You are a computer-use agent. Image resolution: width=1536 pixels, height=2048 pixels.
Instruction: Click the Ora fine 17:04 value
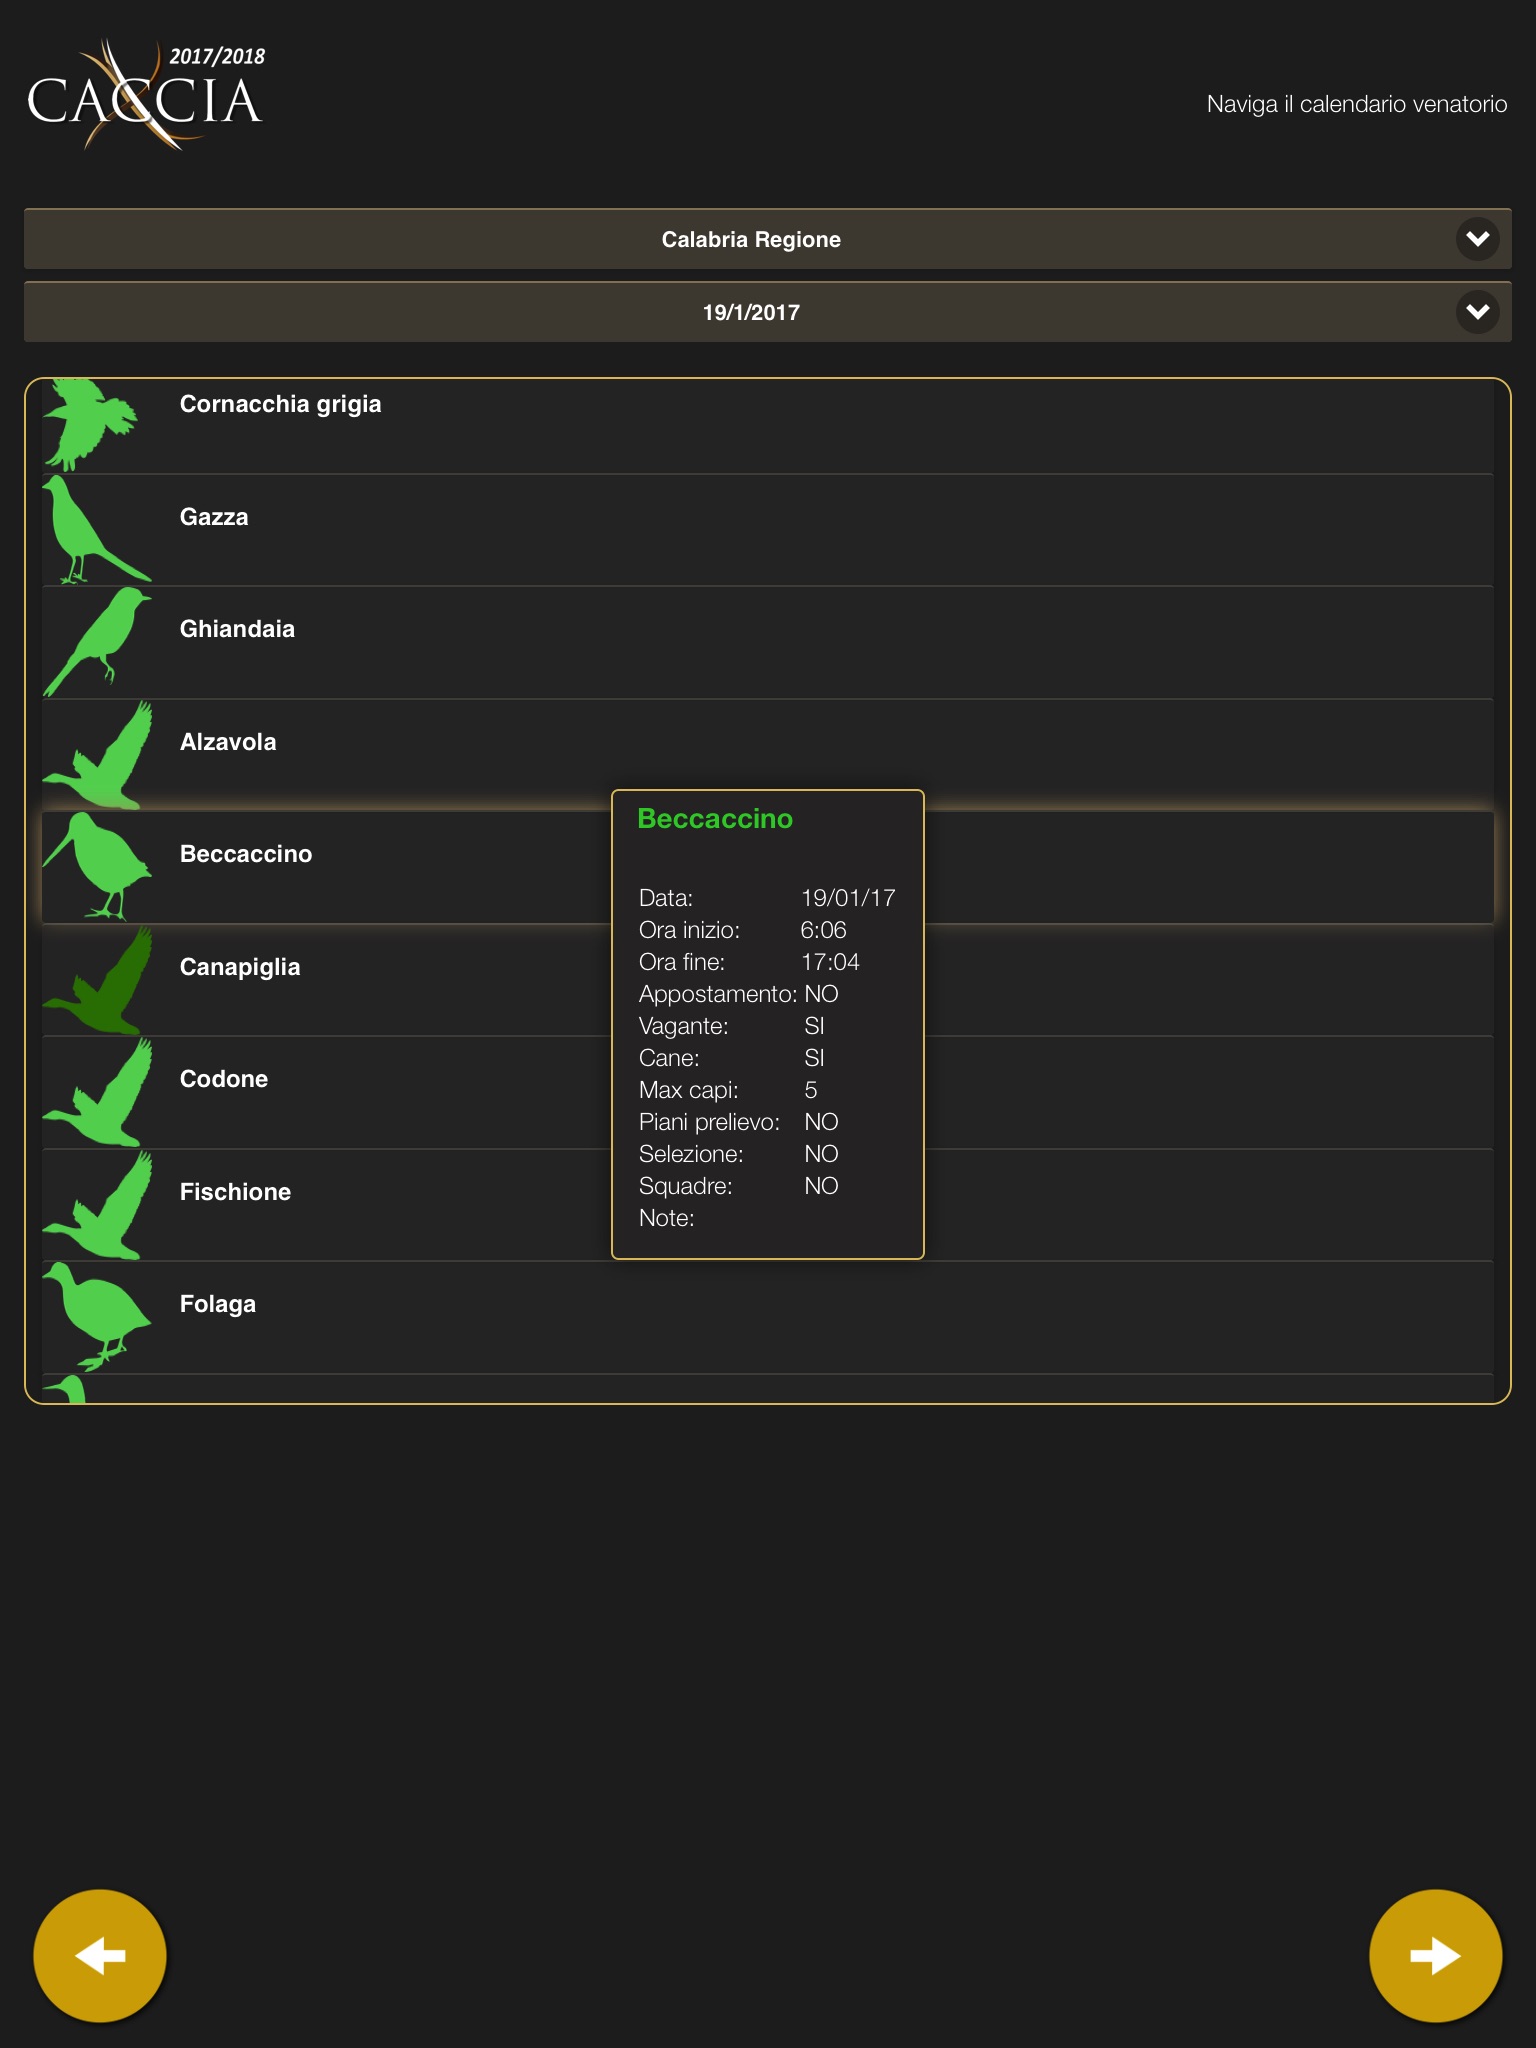click(830, 962)
